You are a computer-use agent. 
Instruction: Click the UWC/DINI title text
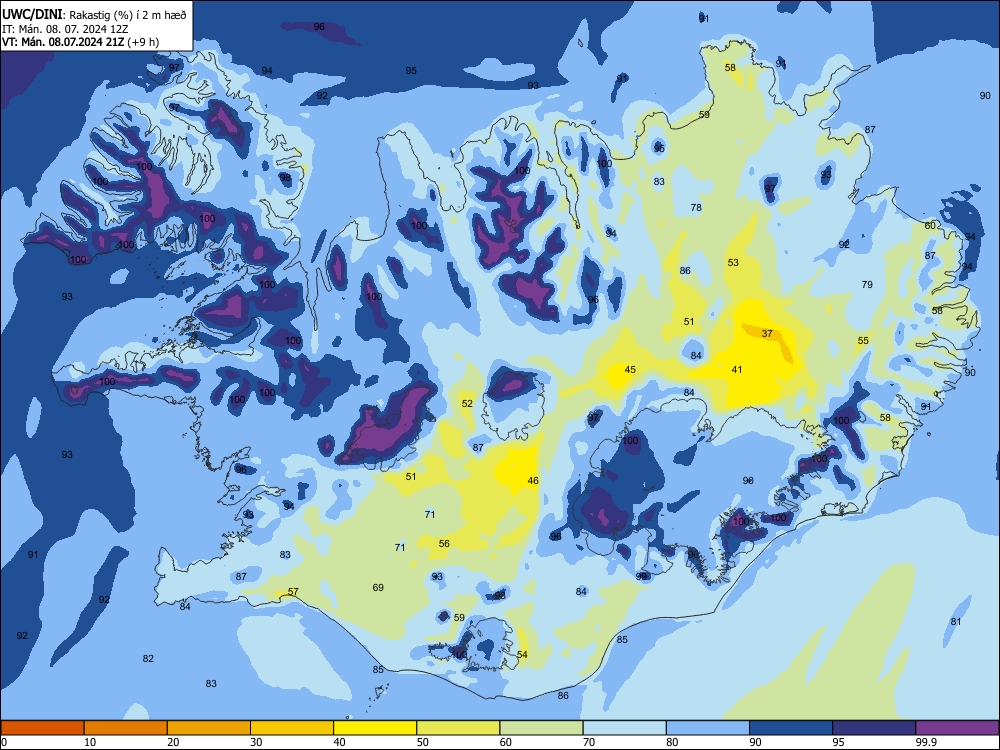(31, 14)
